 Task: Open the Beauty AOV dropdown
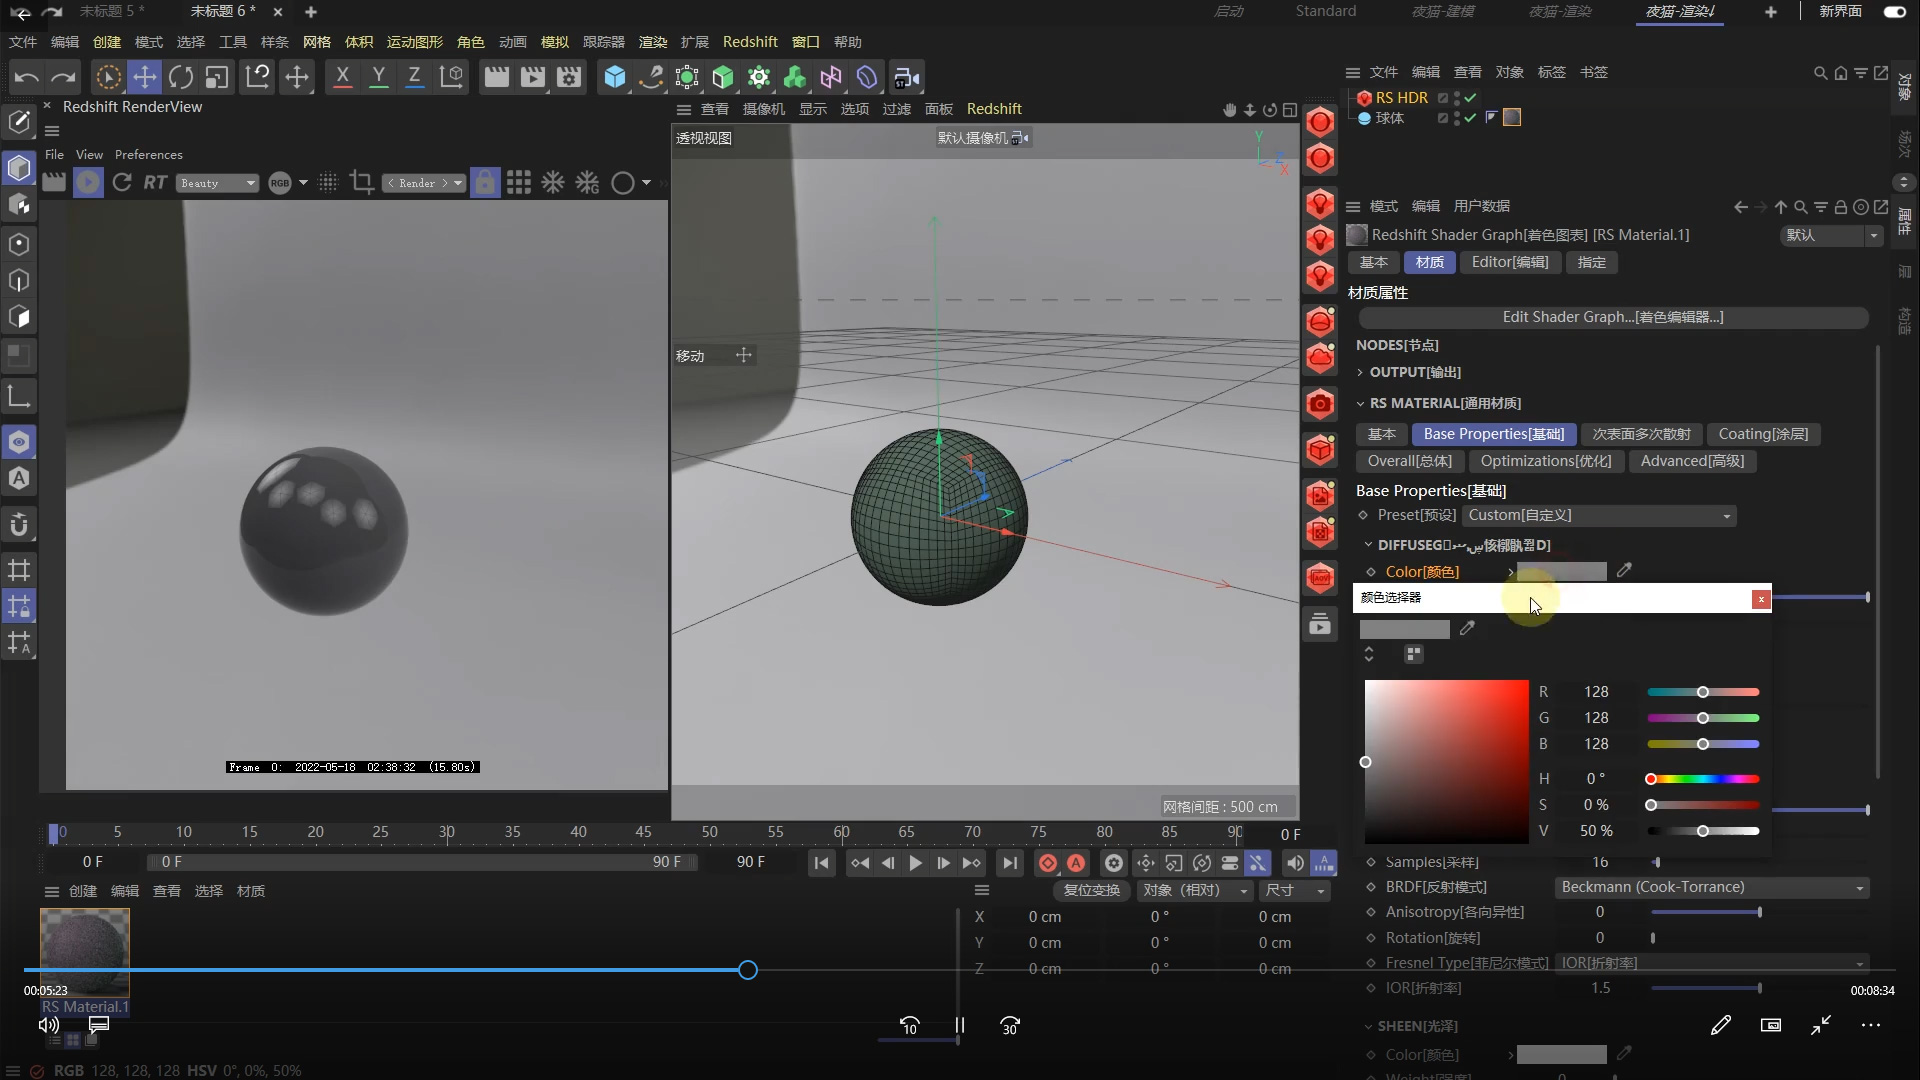click(218, 183)
